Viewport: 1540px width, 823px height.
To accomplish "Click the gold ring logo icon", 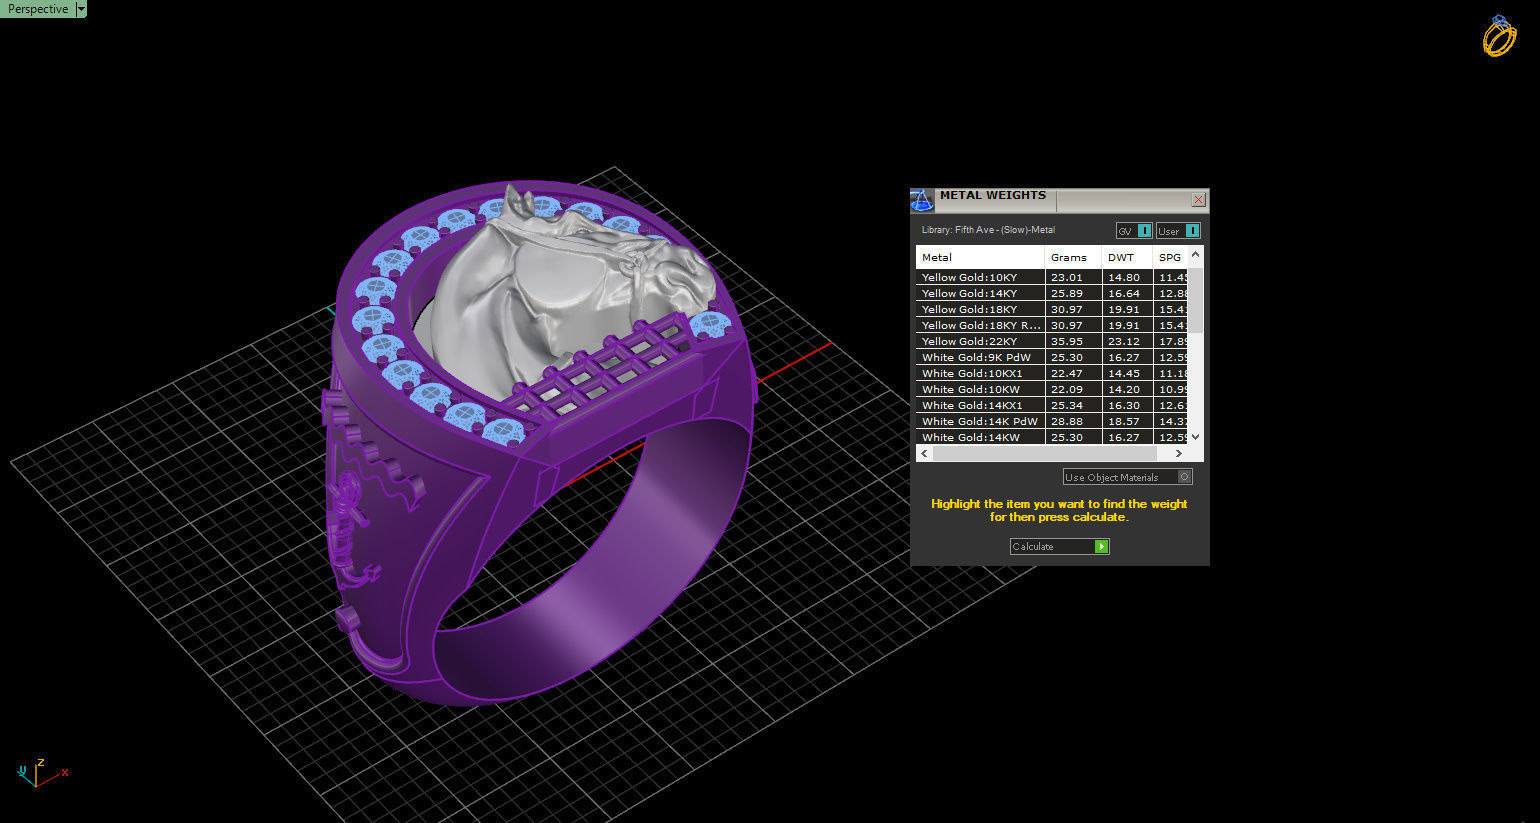I will click(x=1499, y=36).
